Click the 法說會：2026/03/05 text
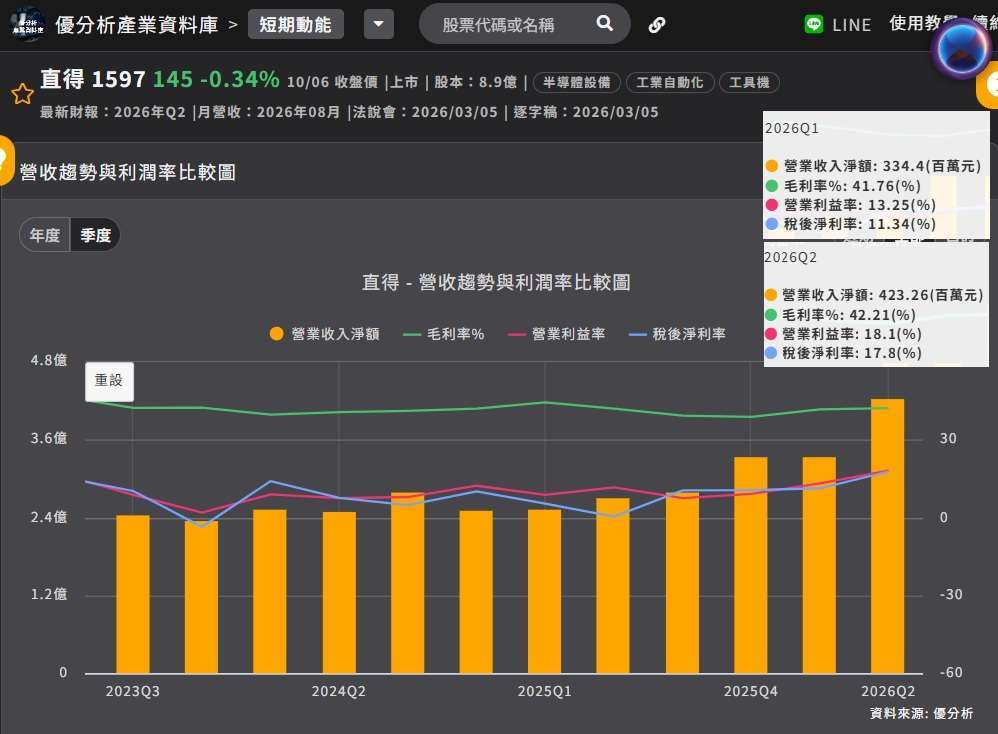Screen dimensions: 998x734 (425, 112)
